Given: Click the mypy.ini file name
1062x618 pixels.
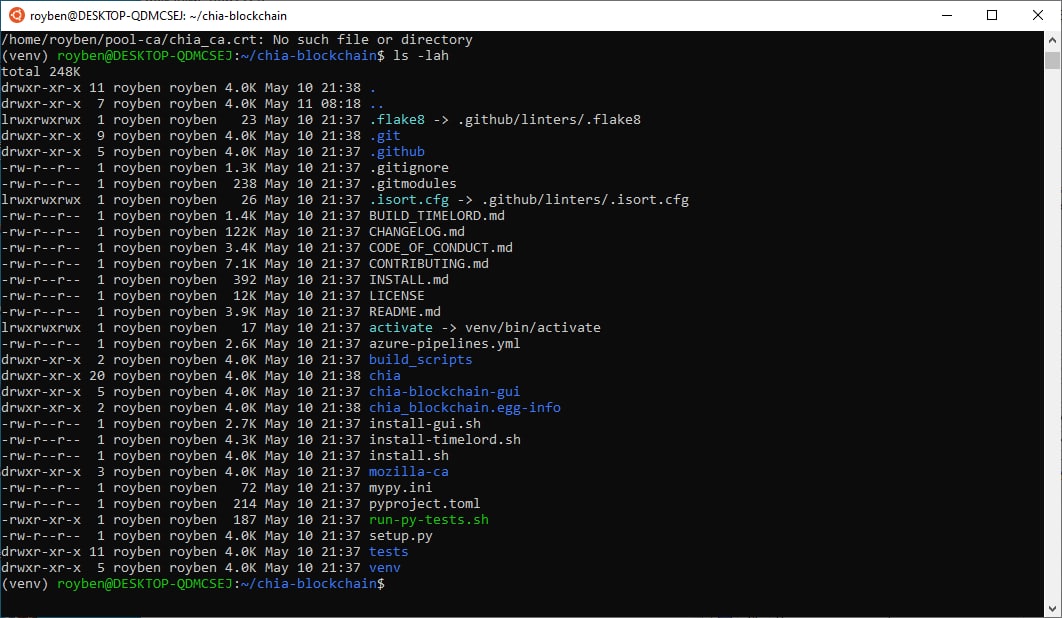Looking at the screenshot, I should (401, 488).
